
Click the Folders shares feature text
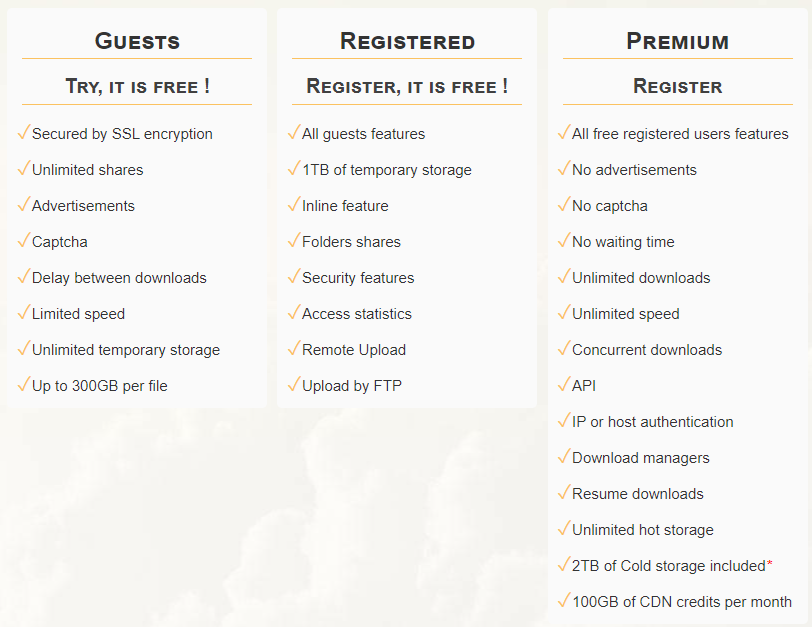(351, 242)
